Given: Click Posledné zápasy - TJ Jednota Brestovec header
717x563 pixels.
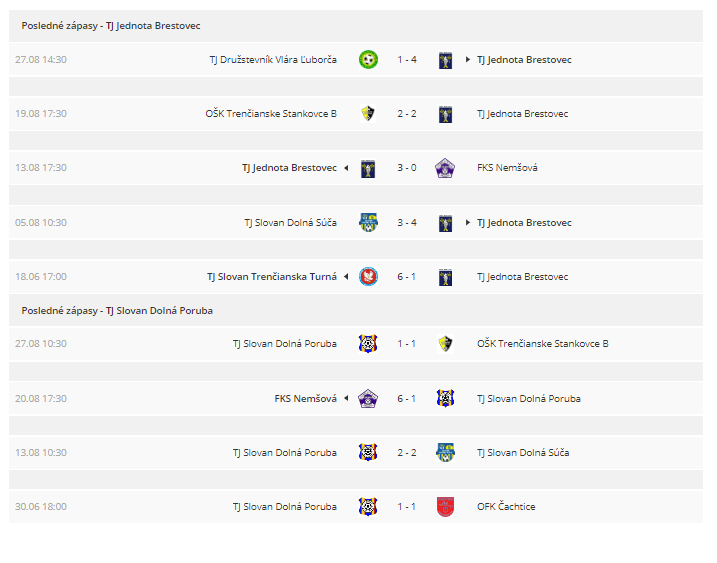Looking at the screenshot, I should tap(111, 26).
